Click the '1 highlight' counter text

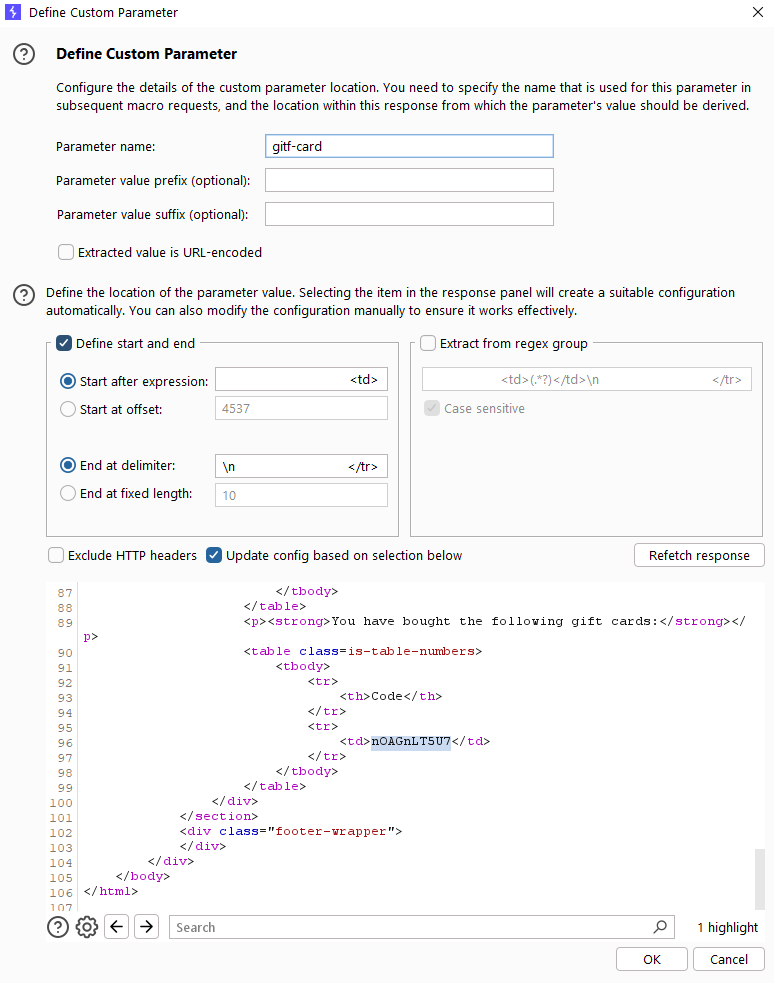pos(727,927)
